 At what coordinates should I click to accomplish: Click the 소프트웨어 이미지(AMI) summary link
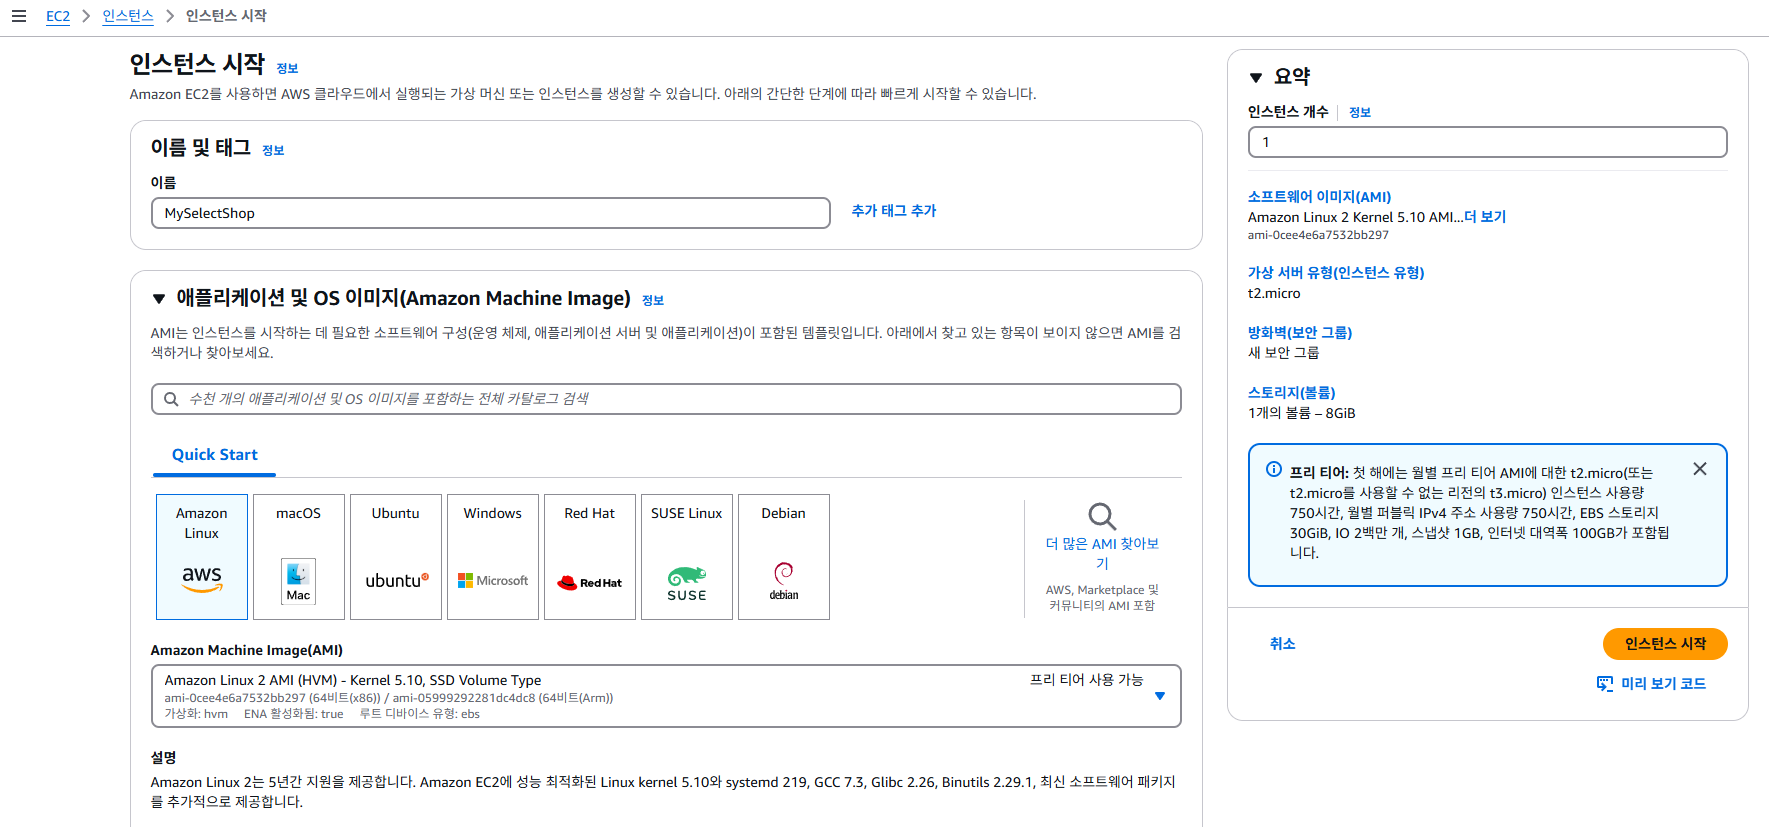pyautogui.click(x=1319, y=197)
